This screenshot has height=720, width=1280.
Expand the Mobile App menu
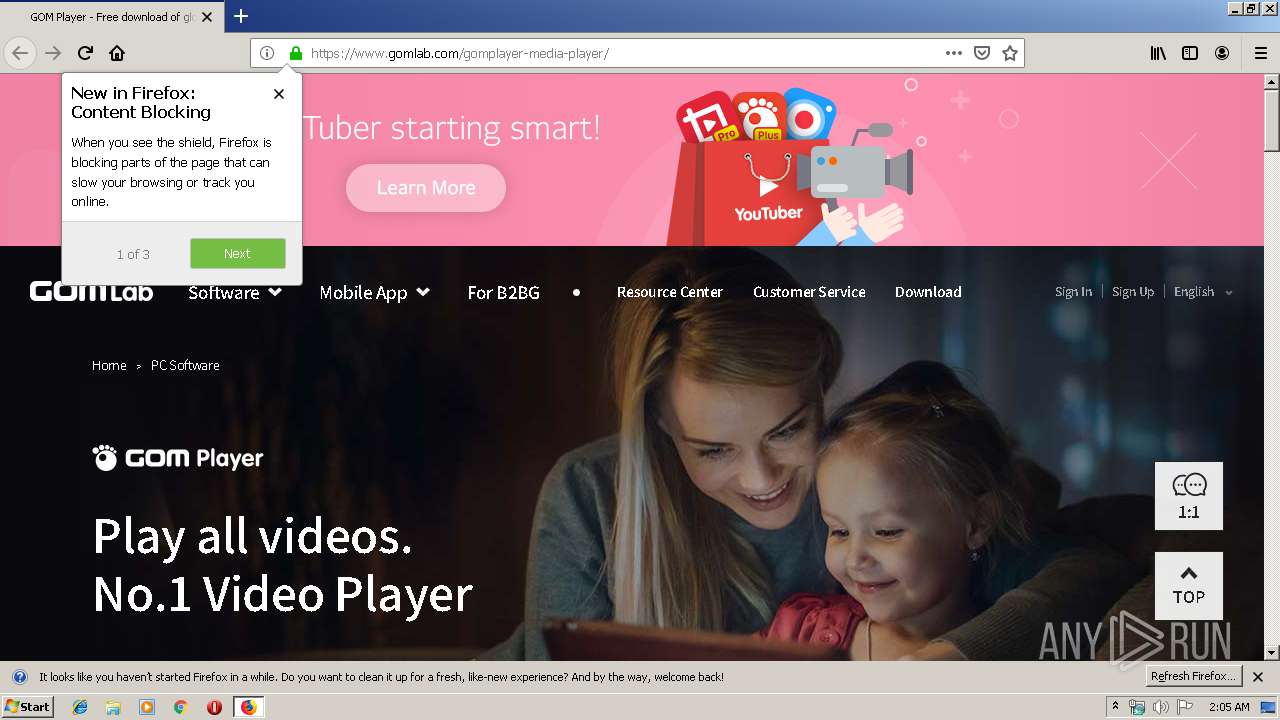[374, 292]
